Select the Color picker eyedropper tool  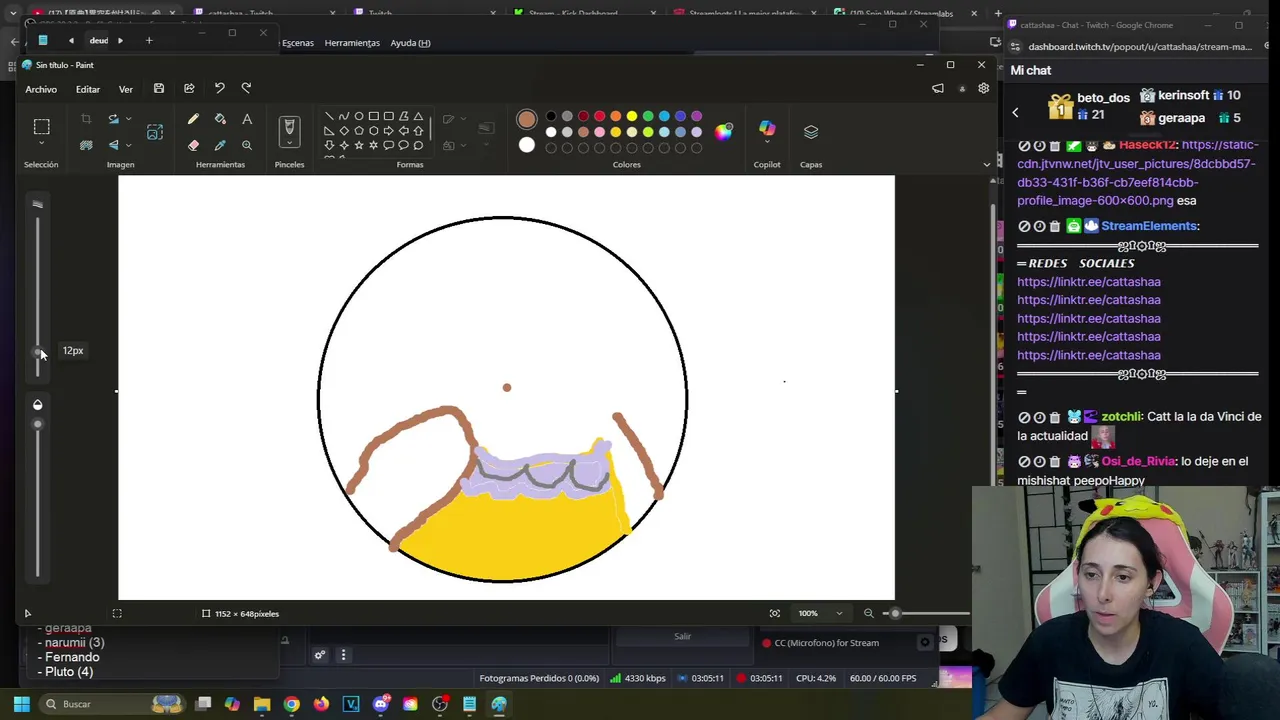pyautogui.click(x=220, y=145)
